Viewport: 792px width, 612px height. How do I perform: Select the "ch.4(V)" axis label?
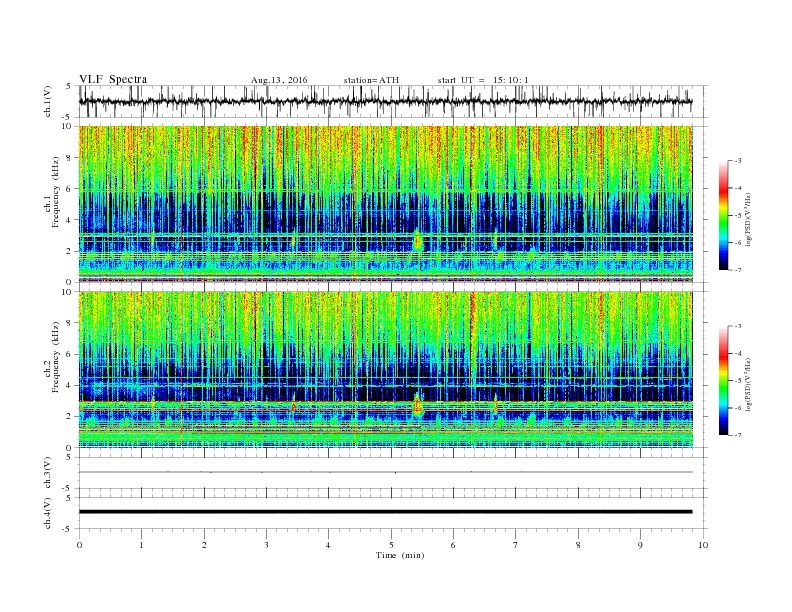(x=48, y=513)
